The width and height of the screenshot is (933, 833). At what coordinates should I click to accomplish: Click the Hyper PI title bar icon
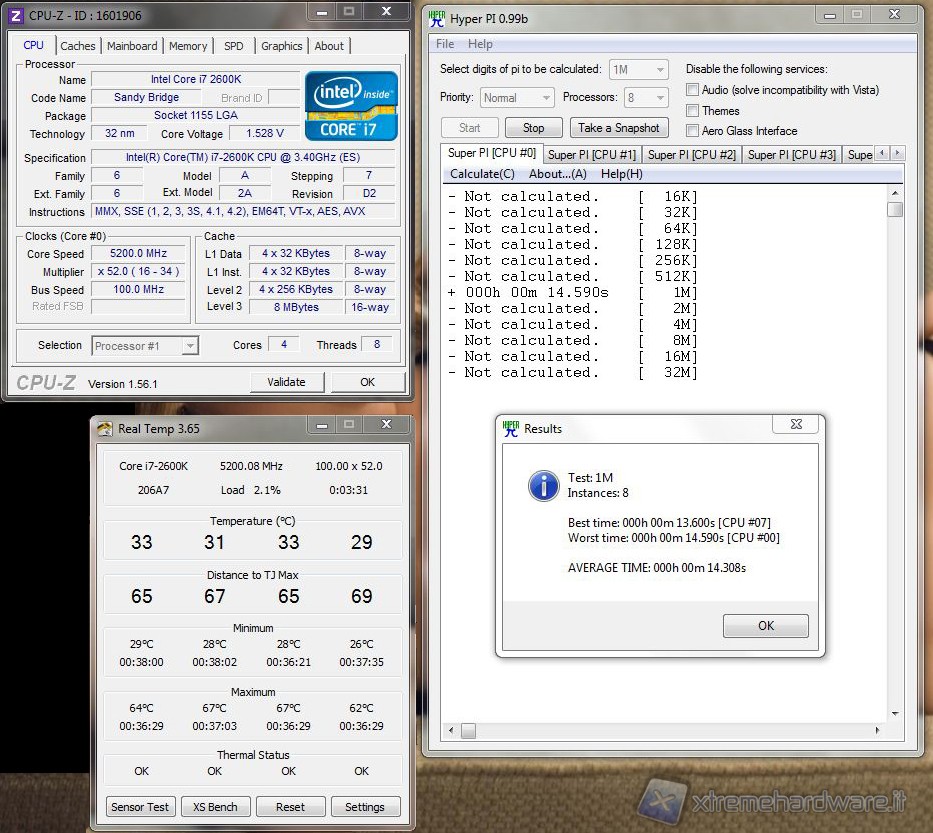pos(436,17)
